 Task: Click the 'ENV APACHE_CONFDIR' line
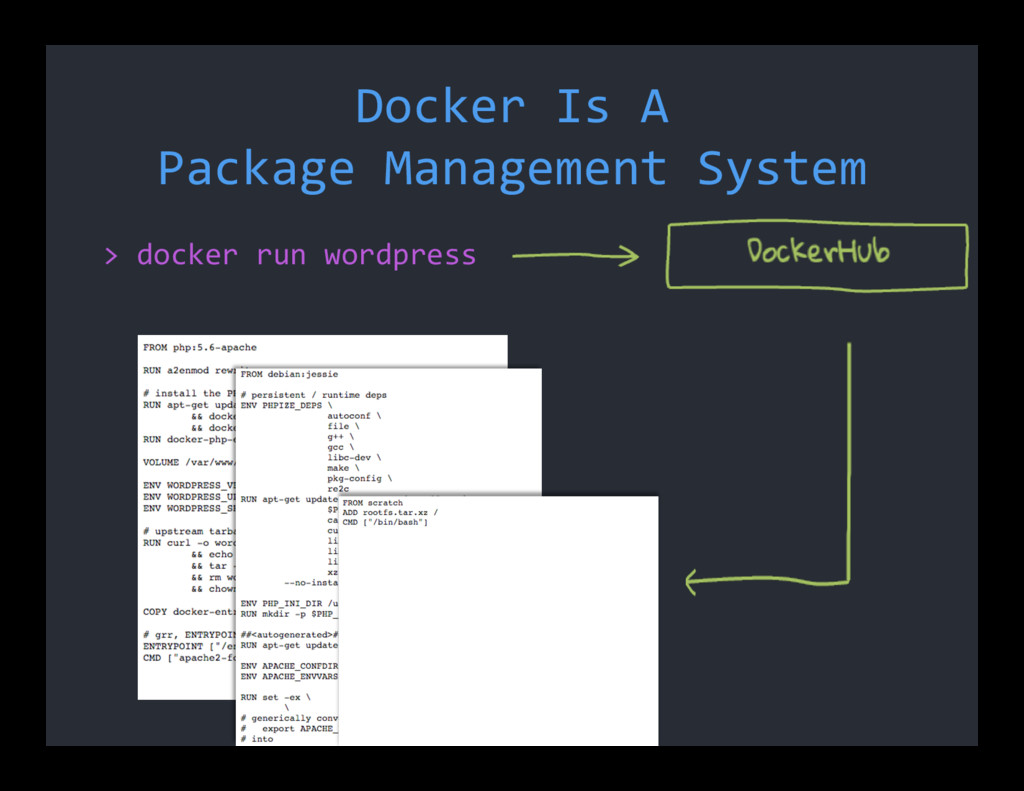pos(289,666)
